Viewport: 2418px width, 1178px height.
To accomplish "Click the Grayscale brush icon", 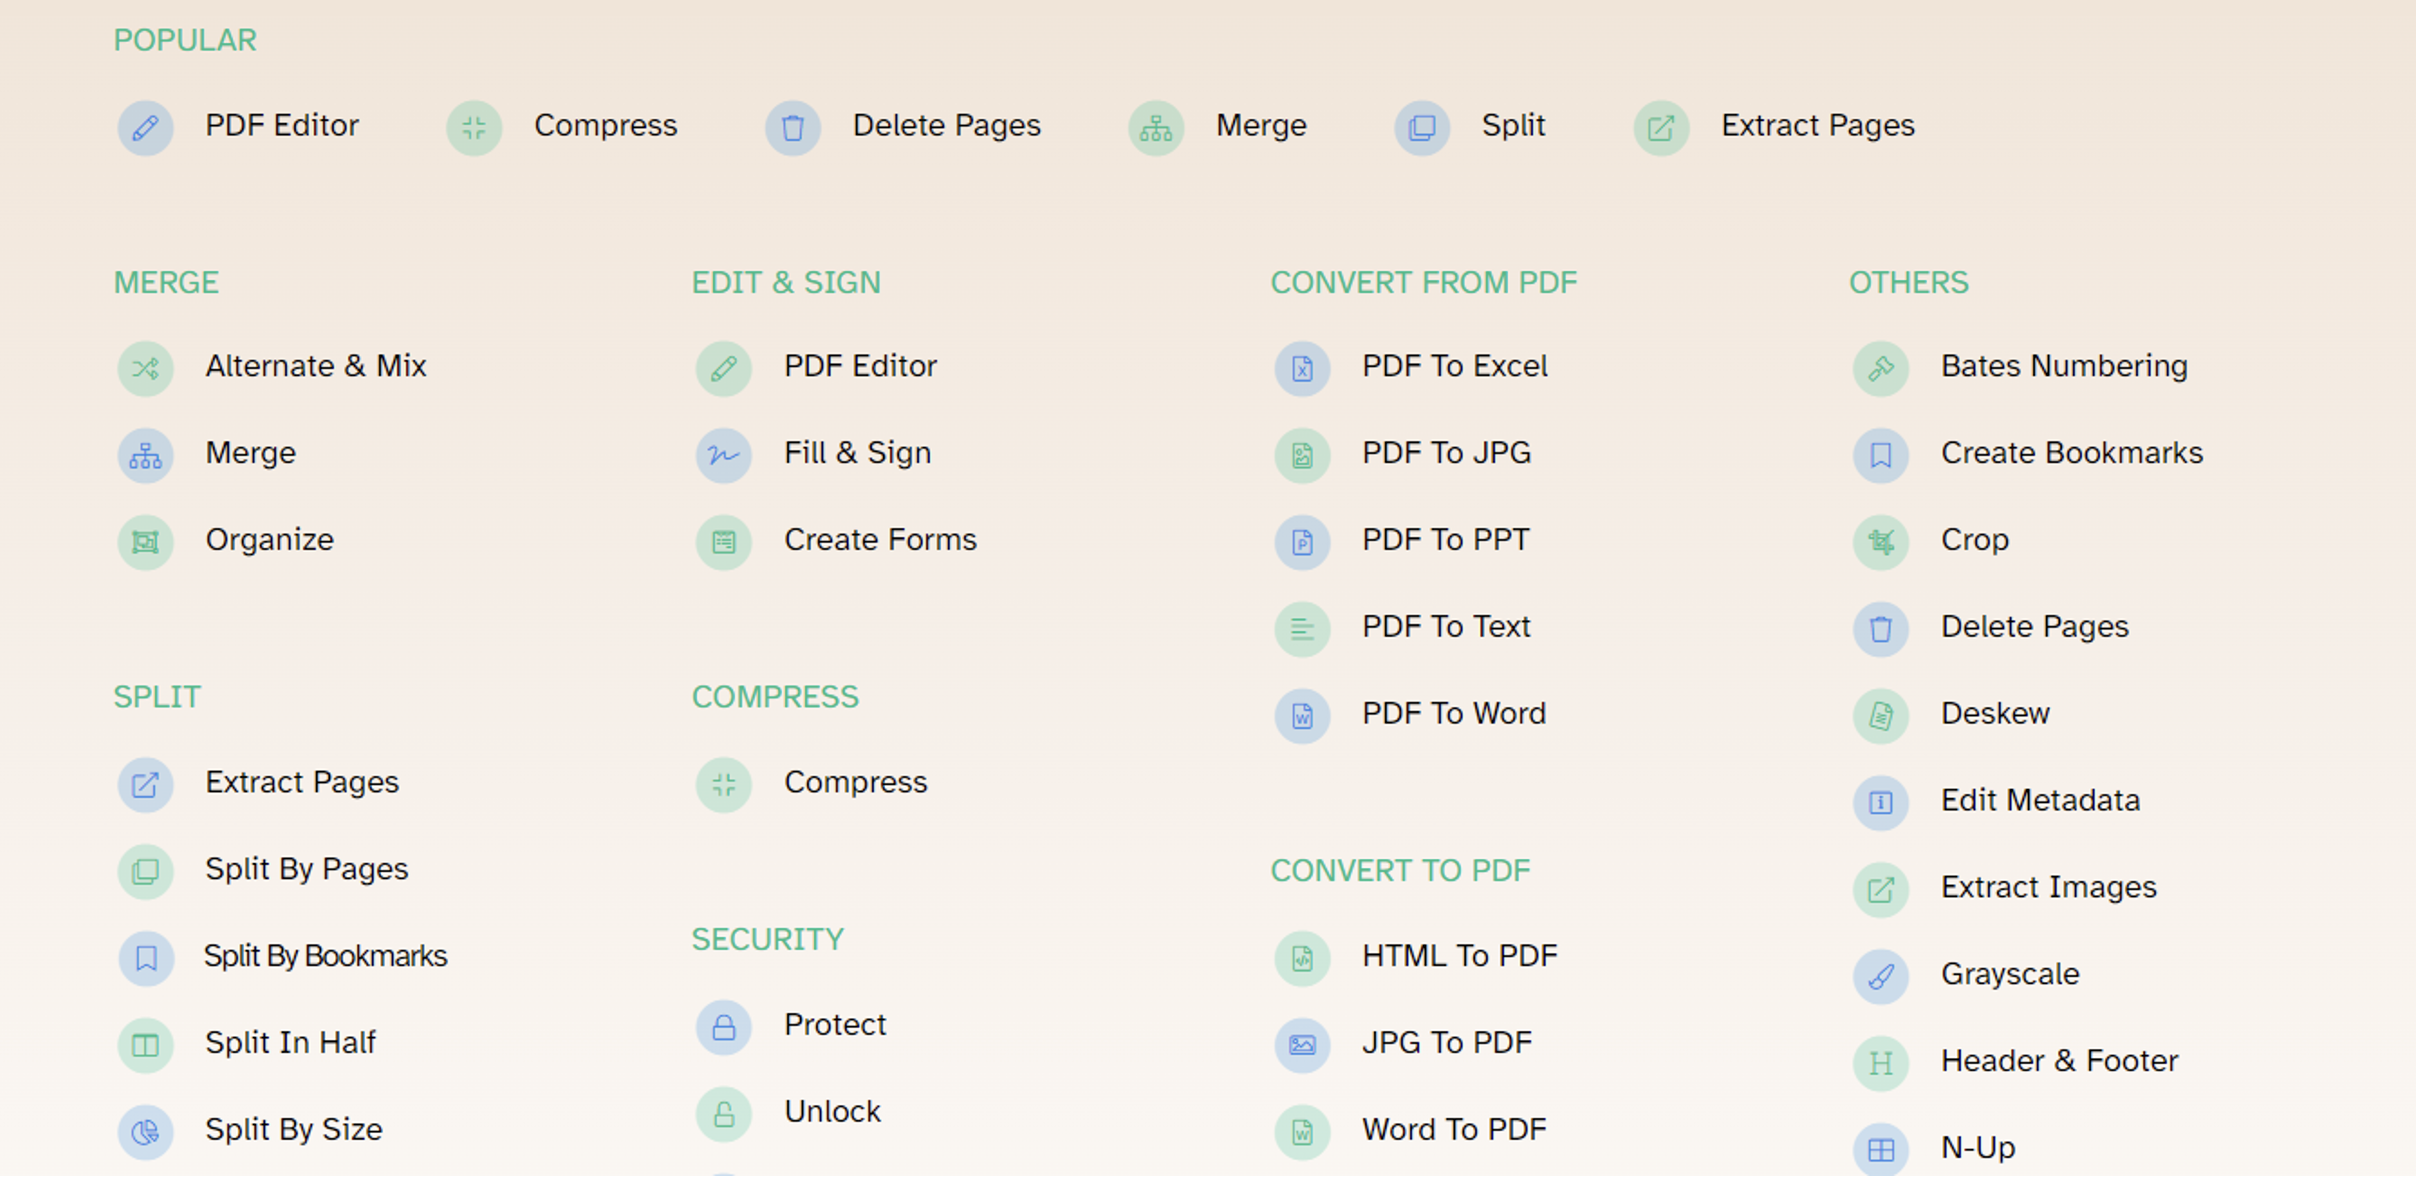I will [1881, 976].
